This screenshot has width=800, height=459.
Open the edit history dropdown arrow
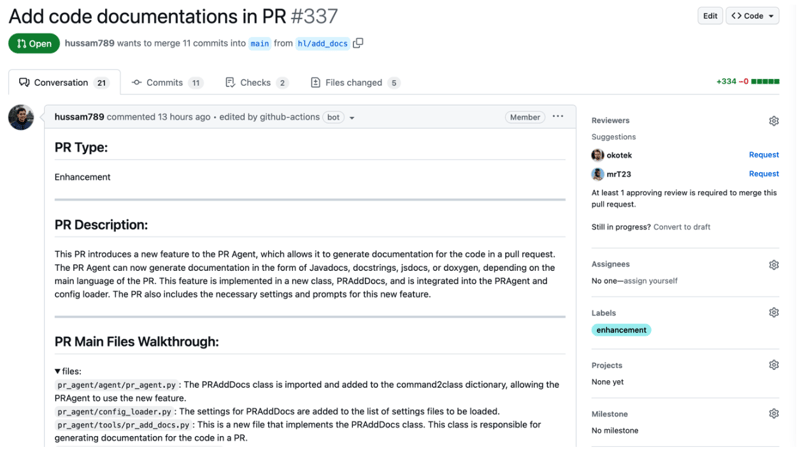click(x=352, y=118)
